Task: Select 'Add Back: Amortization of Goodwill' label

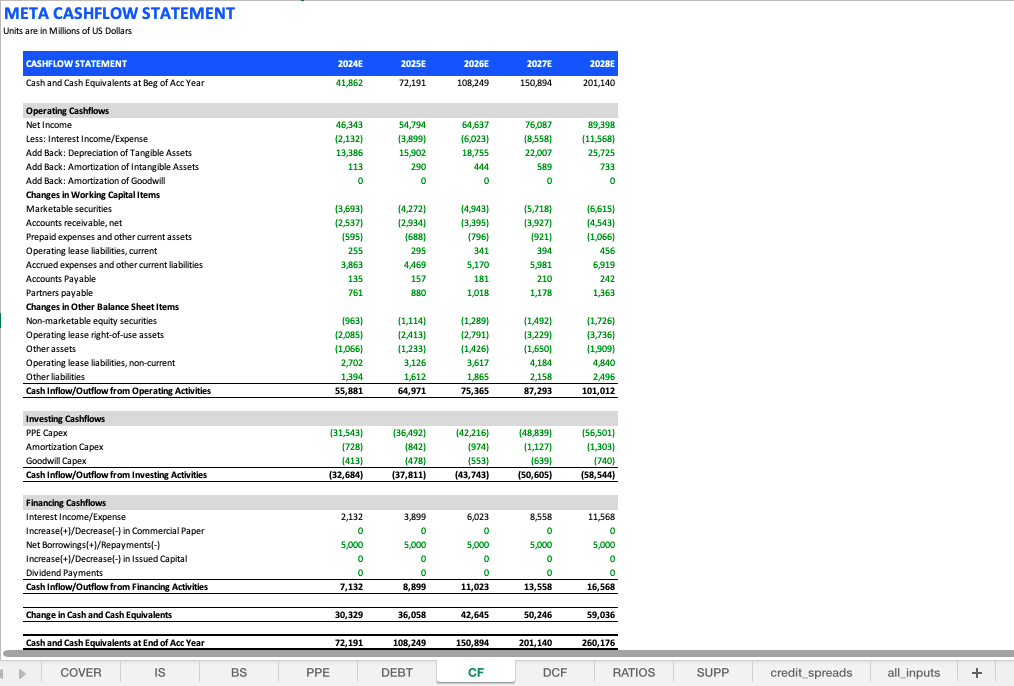Action: click(x=96, y=181)
